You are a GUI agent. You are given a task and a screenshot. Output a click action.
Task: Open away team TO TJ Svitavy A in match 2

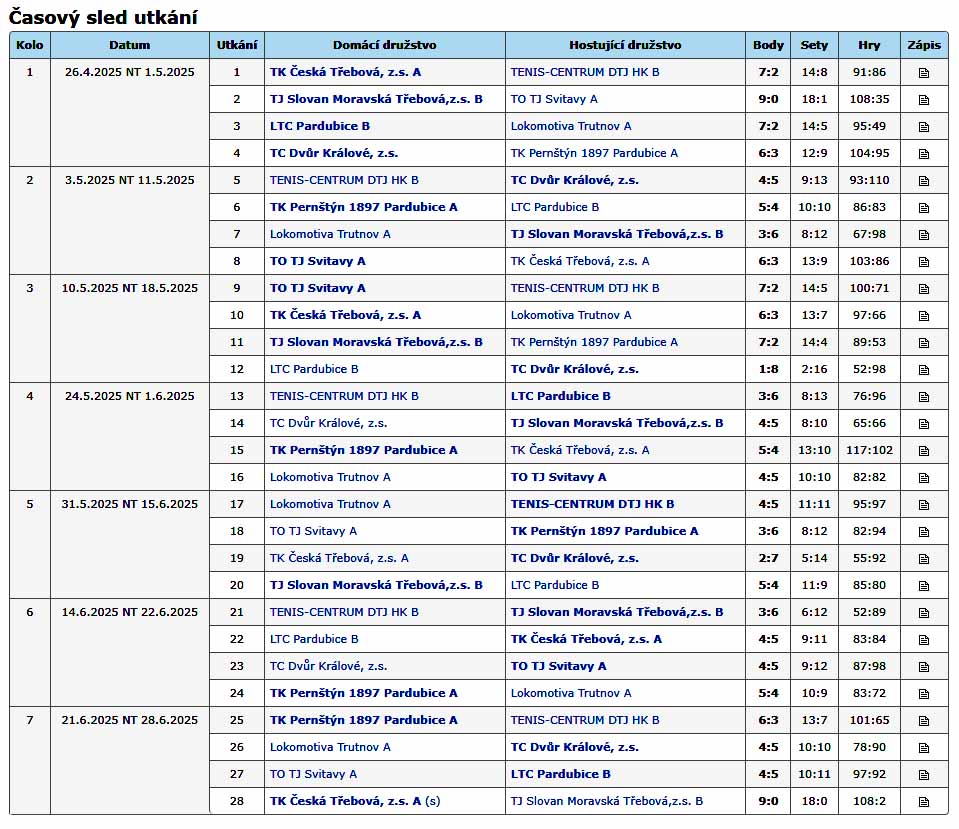pos(554,99)
